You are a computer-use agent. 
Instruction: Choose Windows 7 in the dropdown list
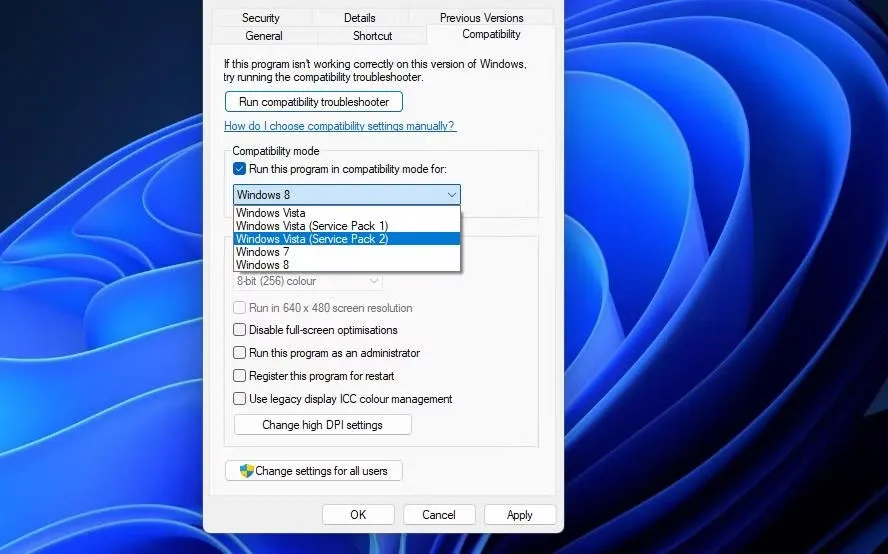[x=347, y=252]
